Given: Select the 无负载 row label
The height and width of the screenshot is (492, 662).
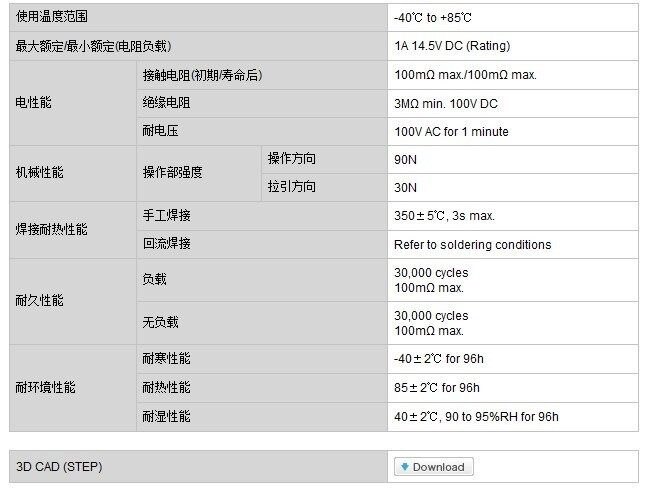Looking at the screenshot, I should click(160, 322).
